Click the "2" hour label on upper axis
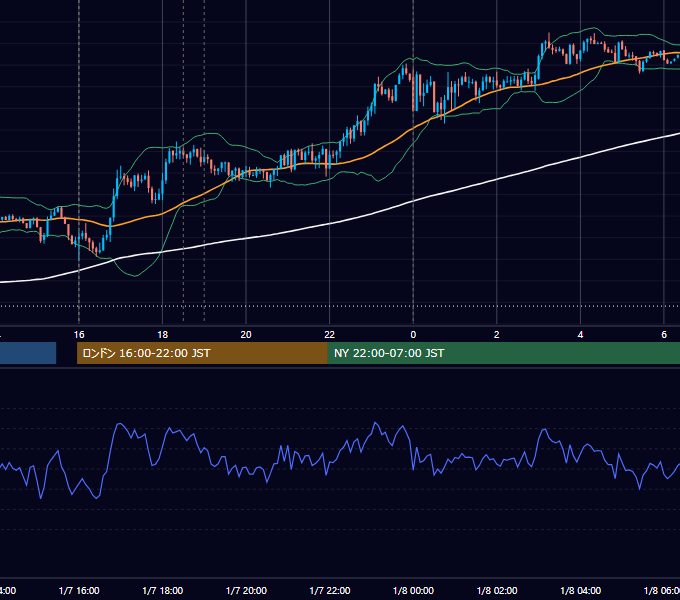 (x=497, y=335)
